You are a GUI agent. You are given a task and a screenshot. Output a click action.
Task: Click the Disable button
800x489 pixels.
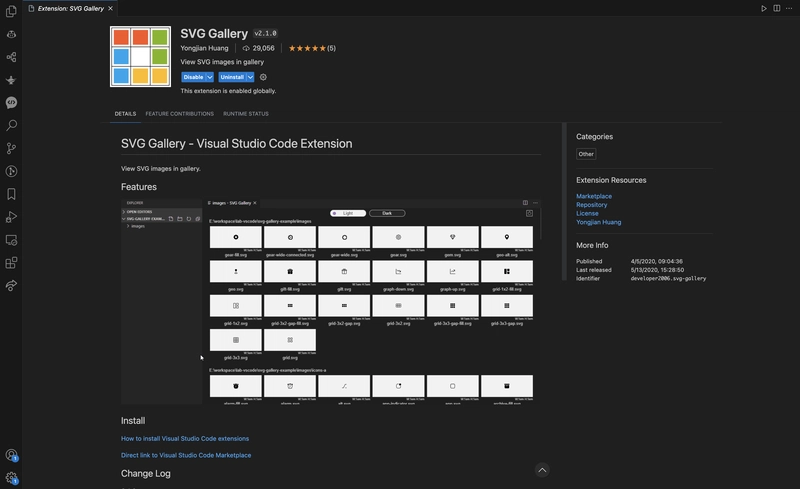193,77
